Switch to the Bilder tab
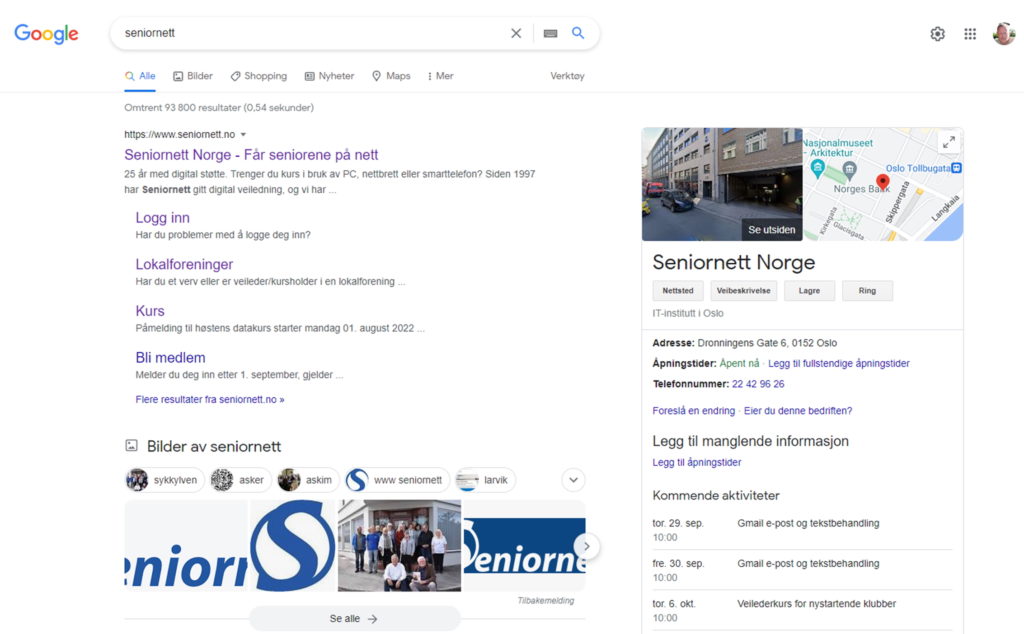This screenshot has width=1024, height=634. click(192, 76)
